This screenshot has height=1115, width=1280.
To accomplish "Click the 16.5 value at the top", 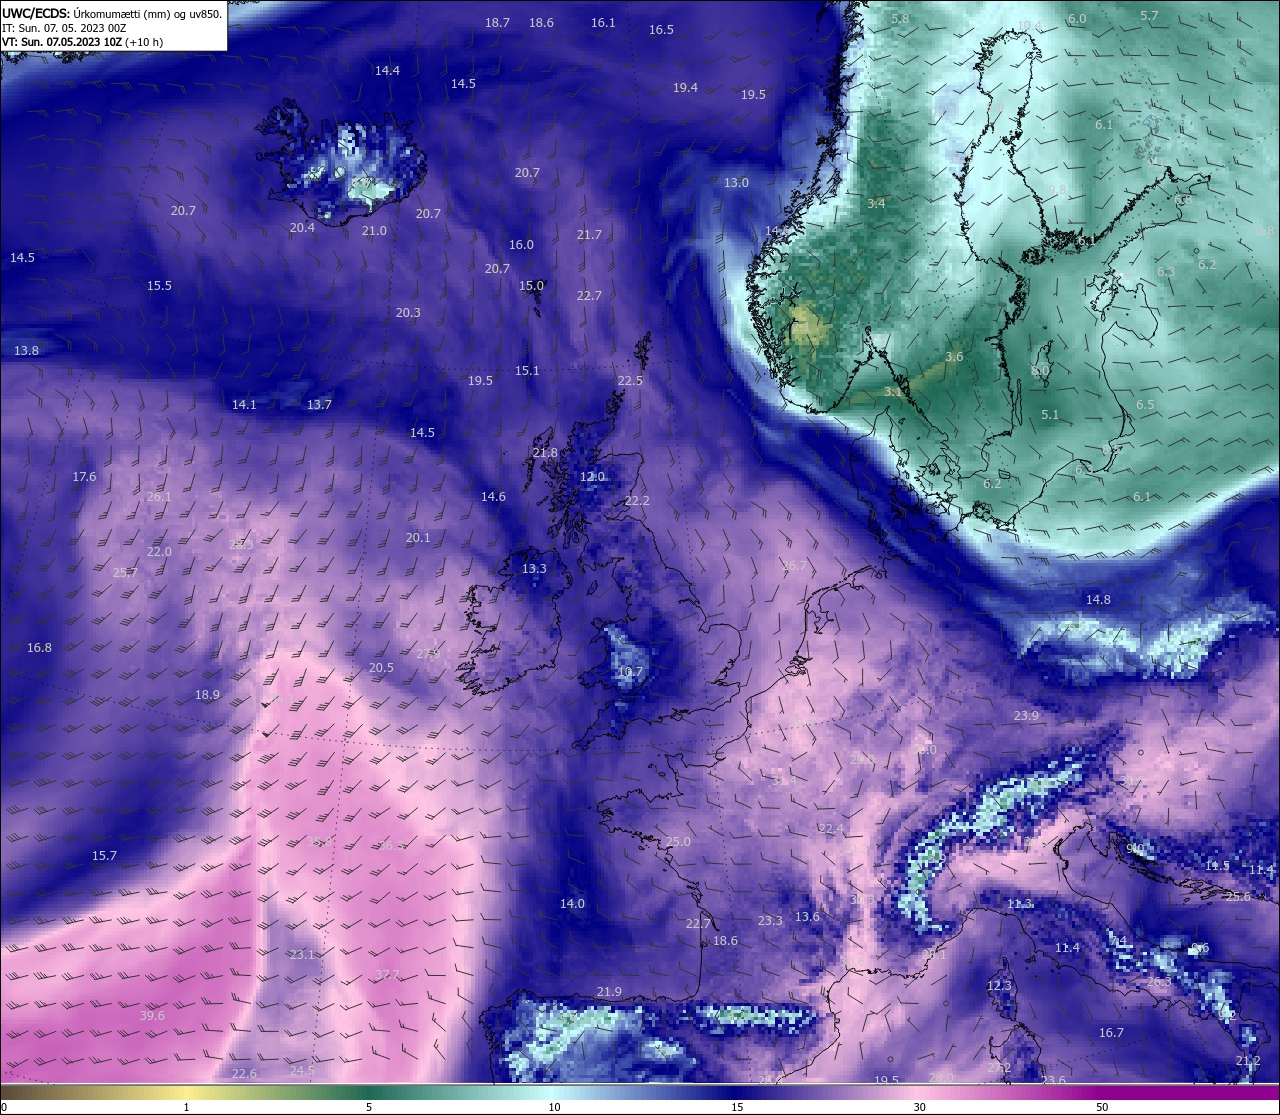I will 661,30.
